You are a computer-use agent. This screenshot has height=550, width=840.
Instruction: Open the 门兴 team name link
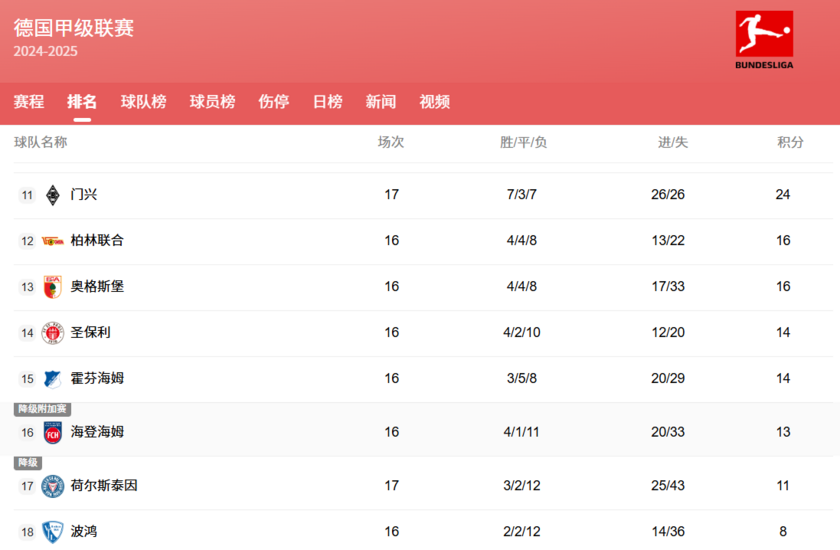[84, 195]
